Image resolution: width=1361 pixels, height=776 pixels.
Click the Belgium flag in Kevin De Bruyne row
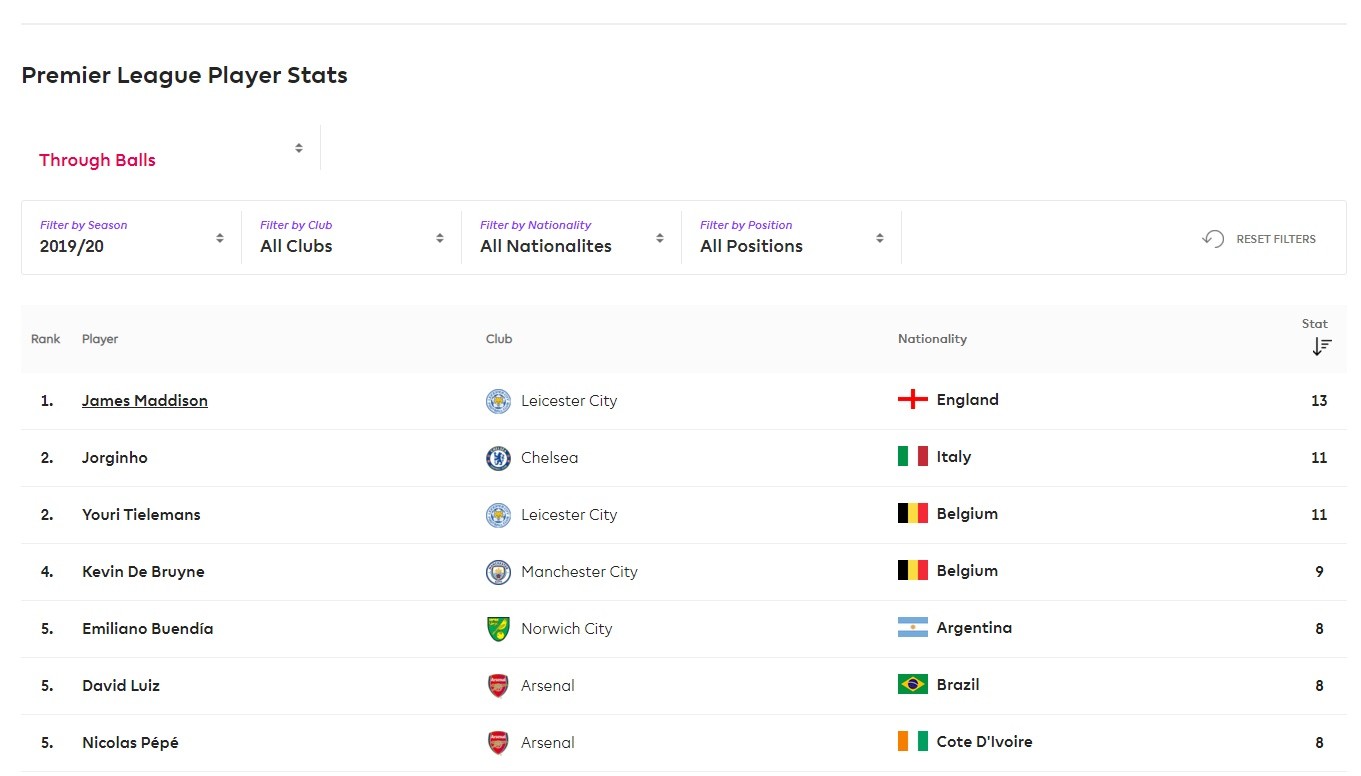tap(913, 571)
